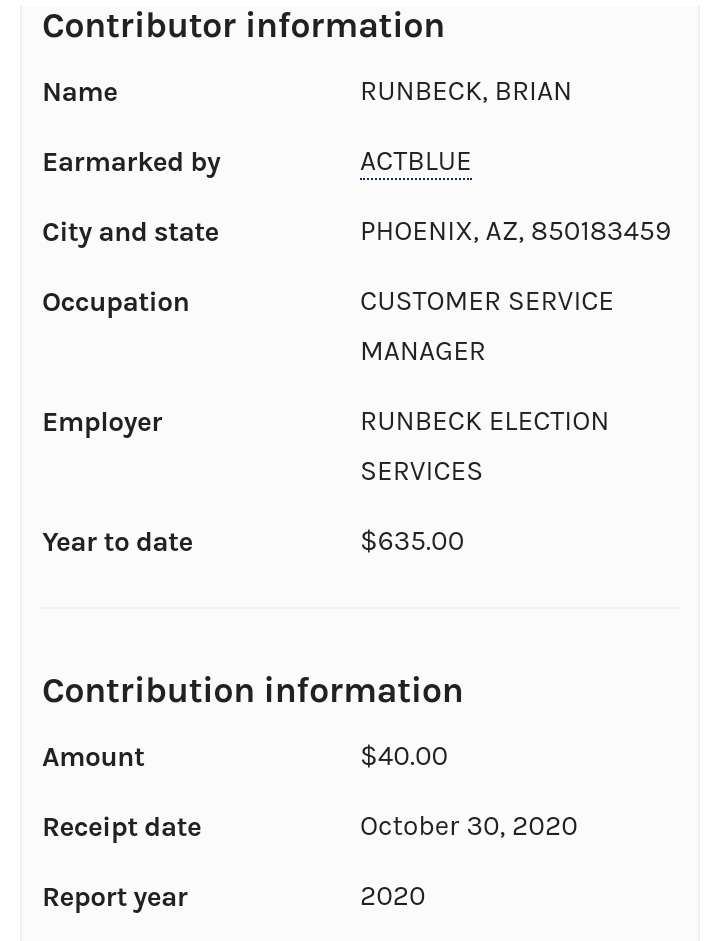The image size is (720, 941).
Task: Select the CUSTOMER SERVICE MANAGER occupation text
Action: pyautogui.click(x=486, y=326)
